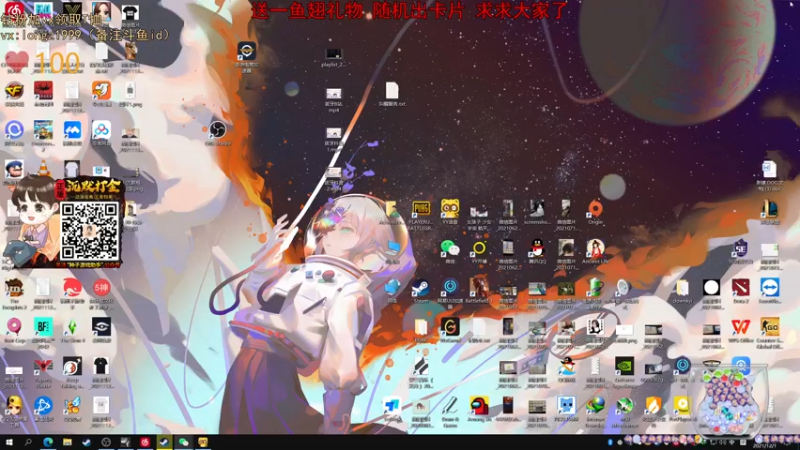Screen dimensions: 800x450
Task: Open the yellow PotPlayer shortcut
Action: 682,406
